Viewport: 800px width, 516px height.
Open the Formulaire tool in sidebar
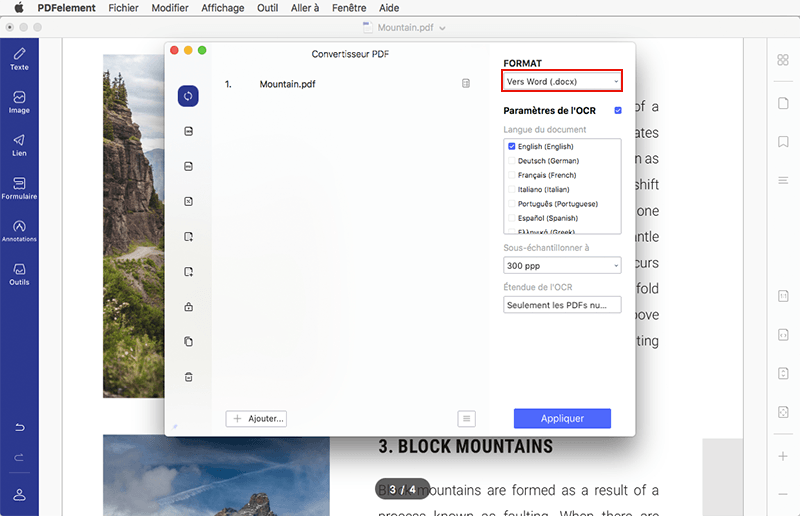tap(19, 188)
